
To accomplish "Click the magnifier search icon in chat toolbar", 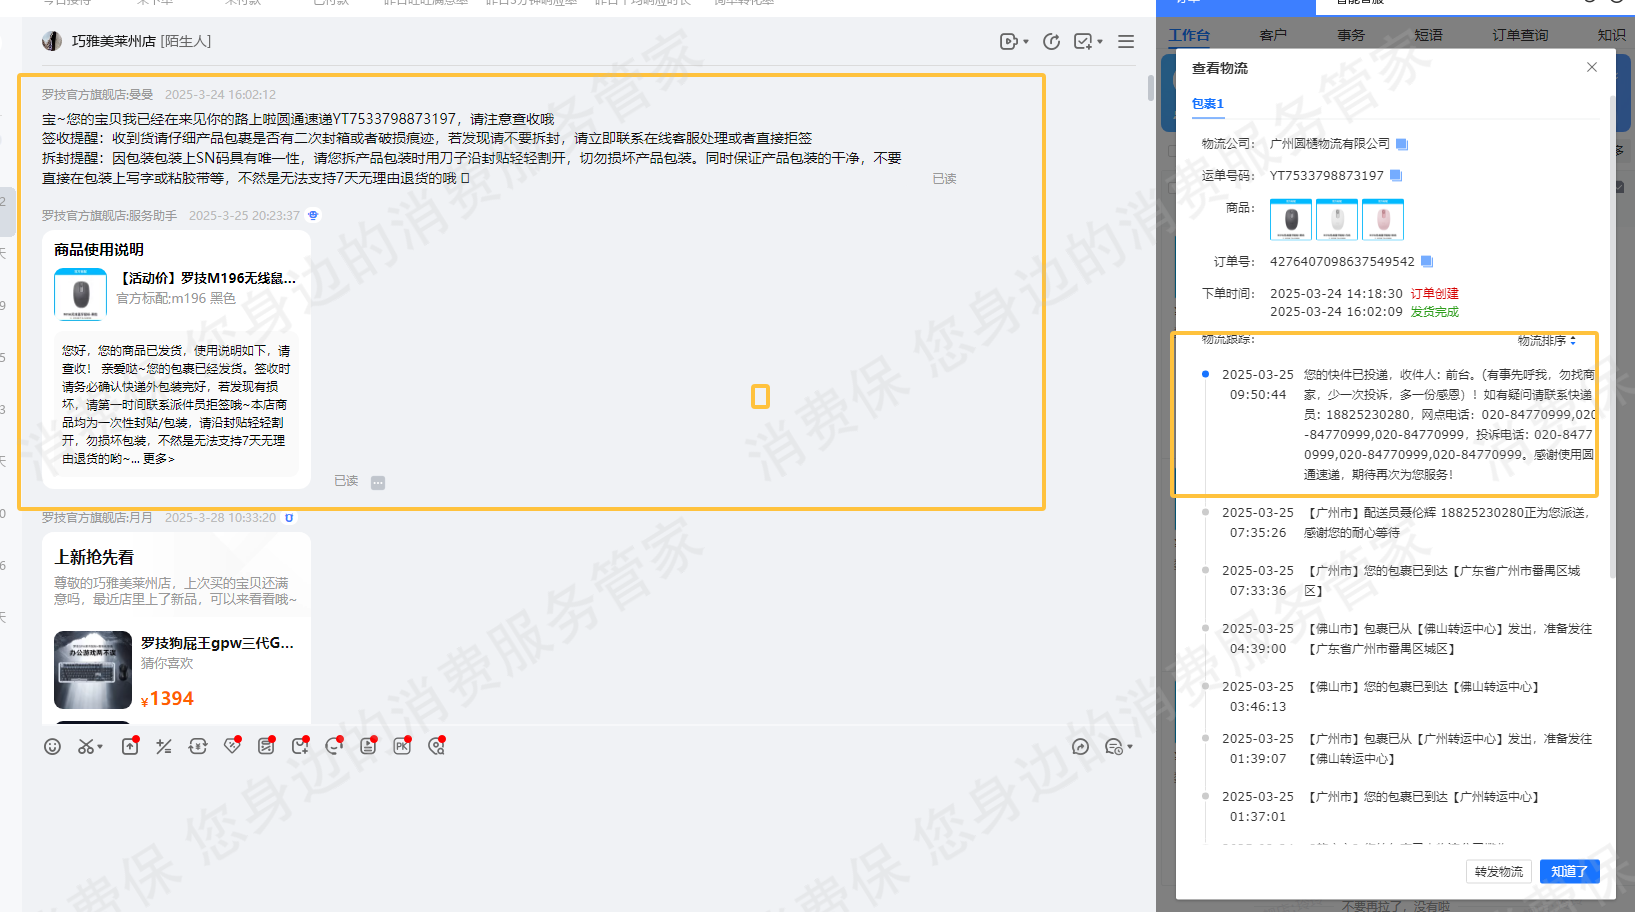I will pyautogui.click(x=436, y=746).
